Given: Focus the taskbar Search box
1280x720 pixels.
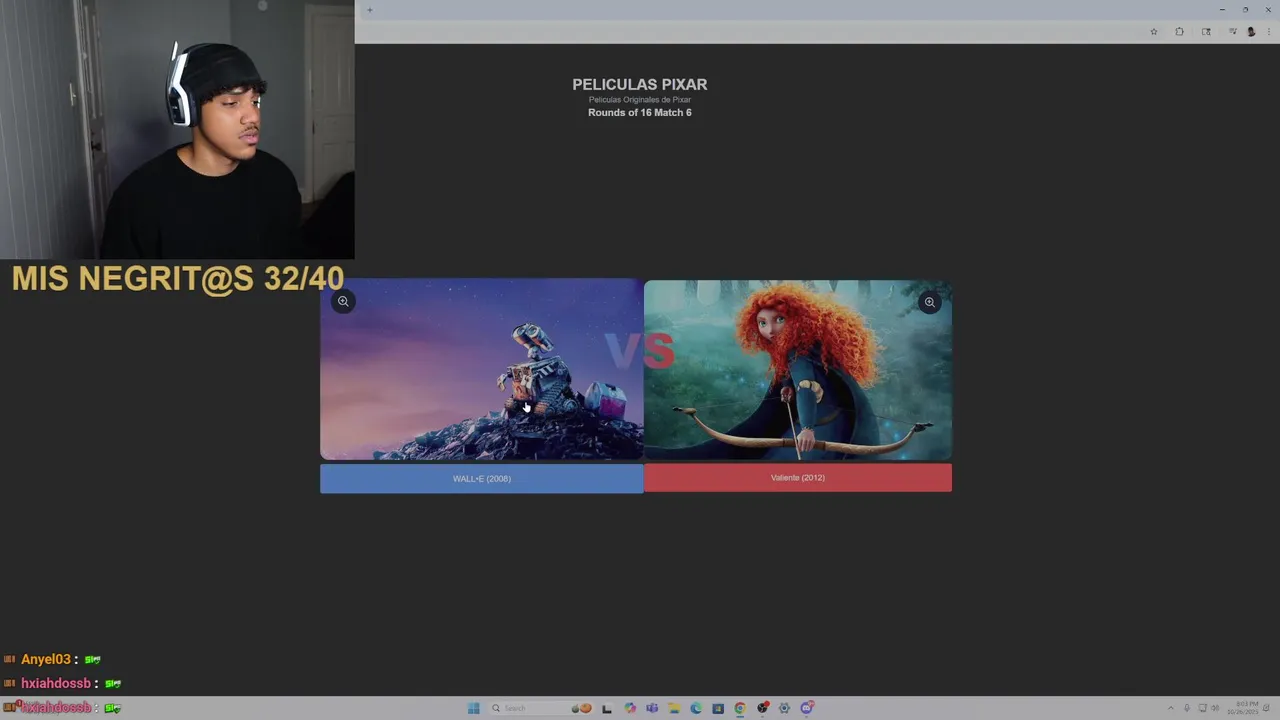Looking at the screenshot, I should (540, 708).
